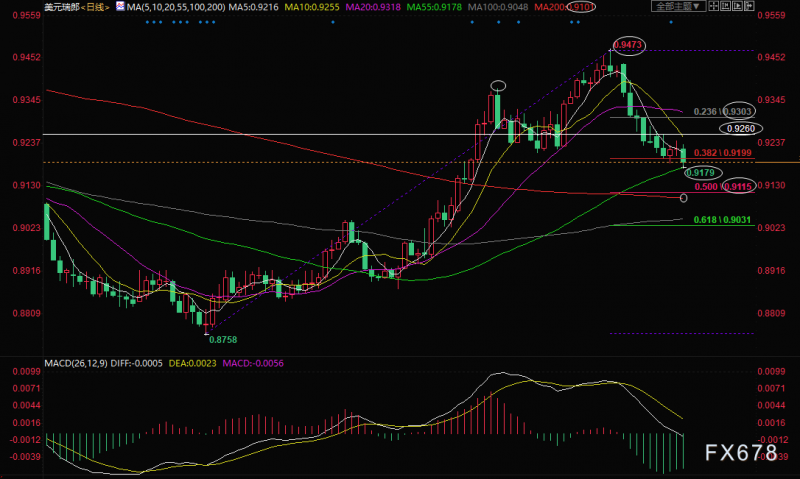Open the MA indicator settings icon
The width and height of the screenshot is (800, 479).
[x=120, y=7]
